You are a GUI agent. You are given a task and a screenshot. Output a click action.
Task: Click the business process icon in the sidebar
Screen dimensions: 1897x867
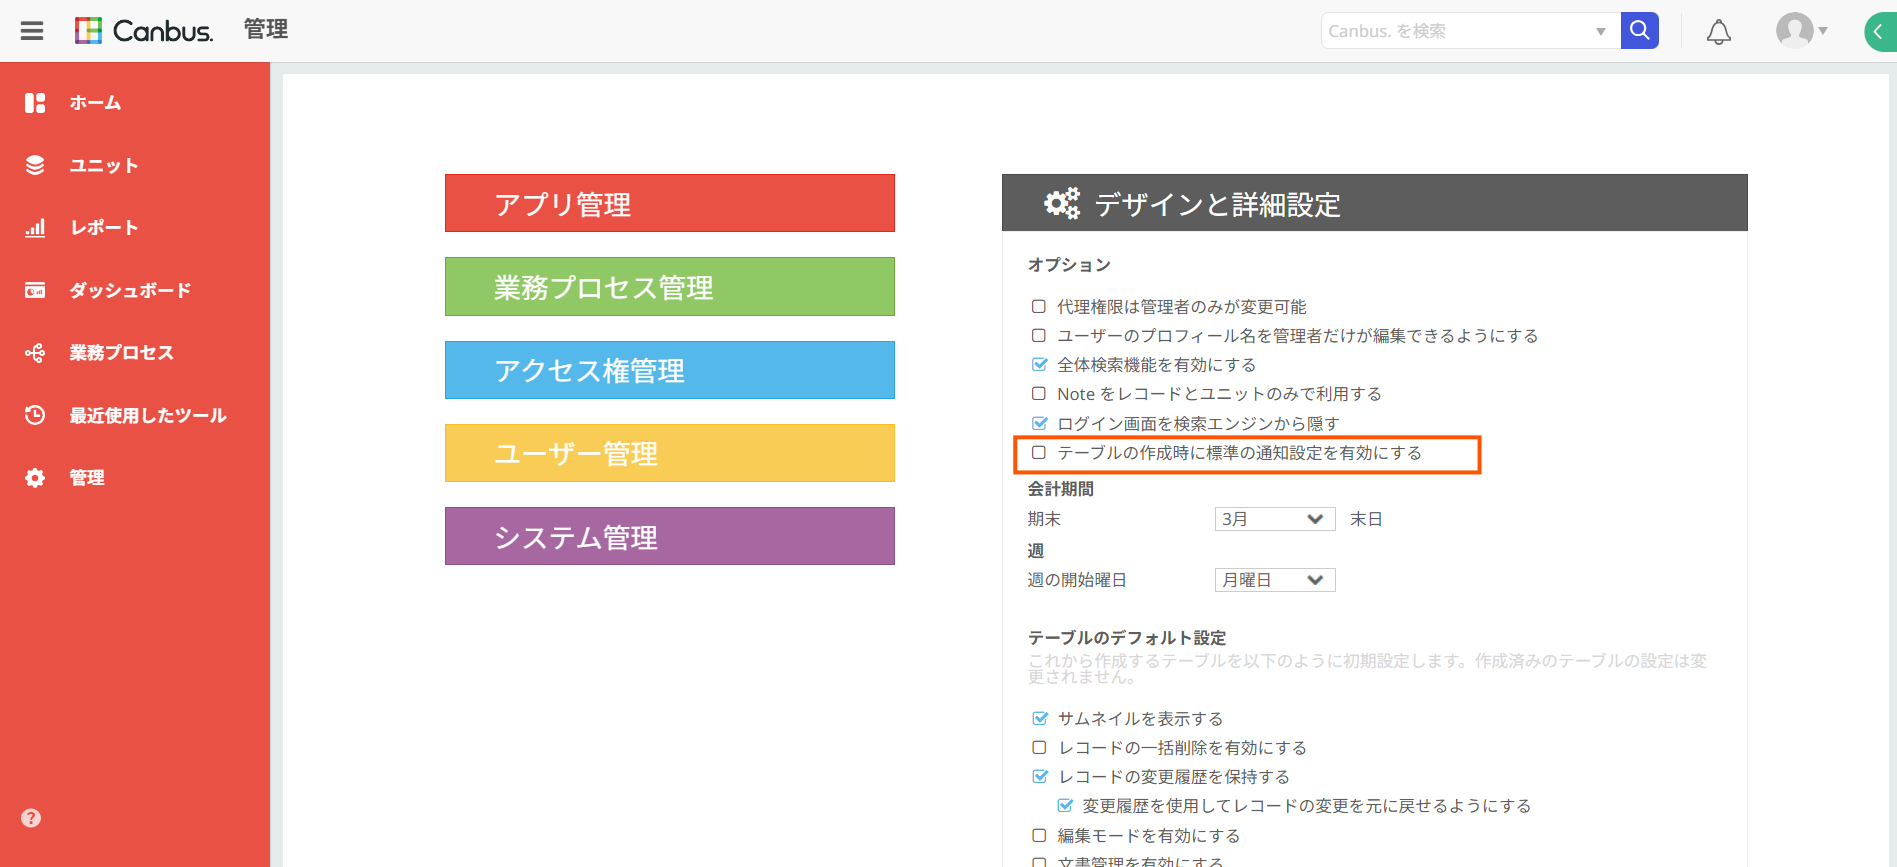[35, 353]
